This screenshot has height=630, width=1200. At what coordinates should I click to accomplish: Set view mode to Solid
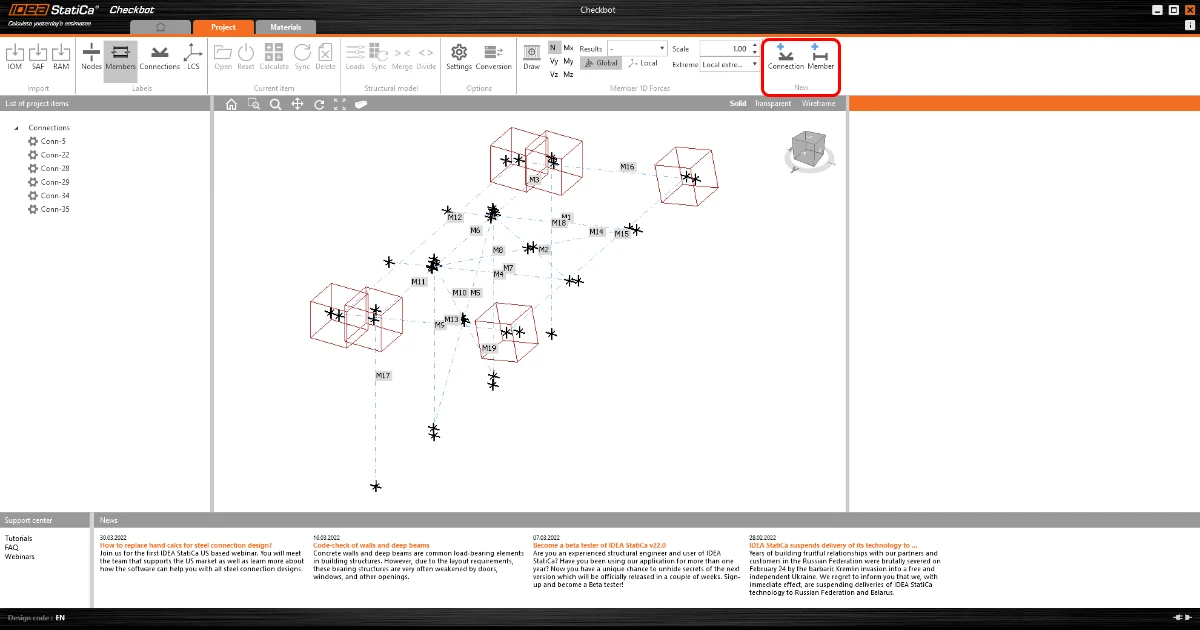738,103
